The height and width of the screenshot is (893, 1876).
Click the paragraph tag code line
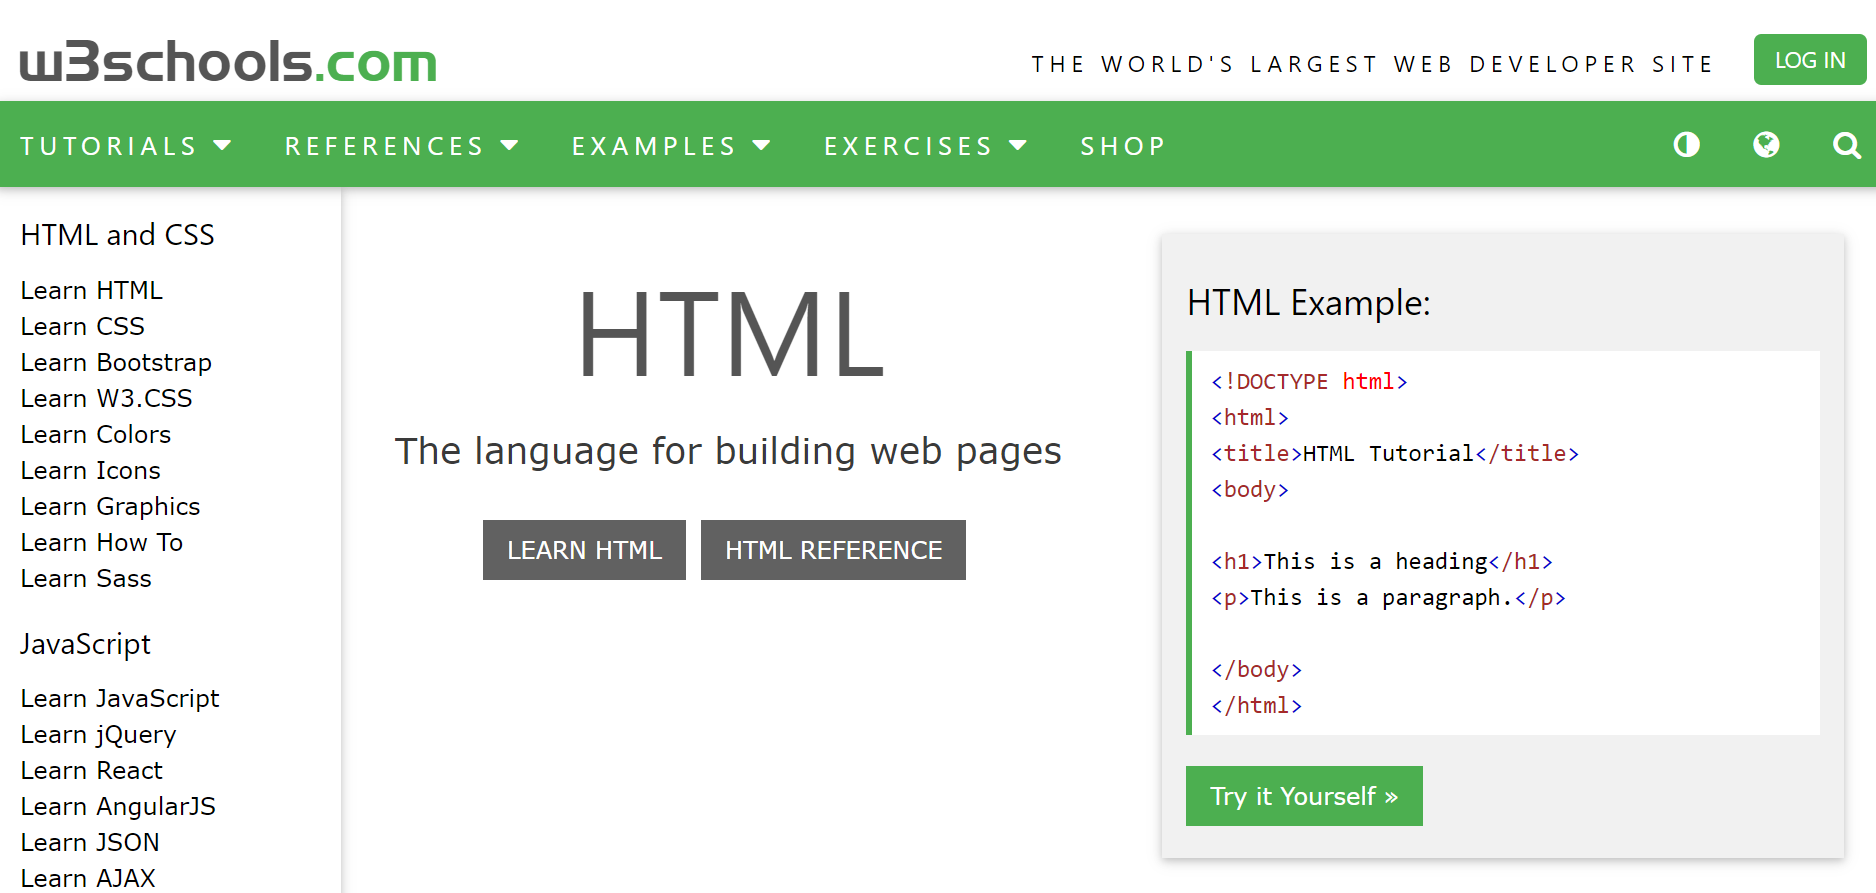point(1388,597)
